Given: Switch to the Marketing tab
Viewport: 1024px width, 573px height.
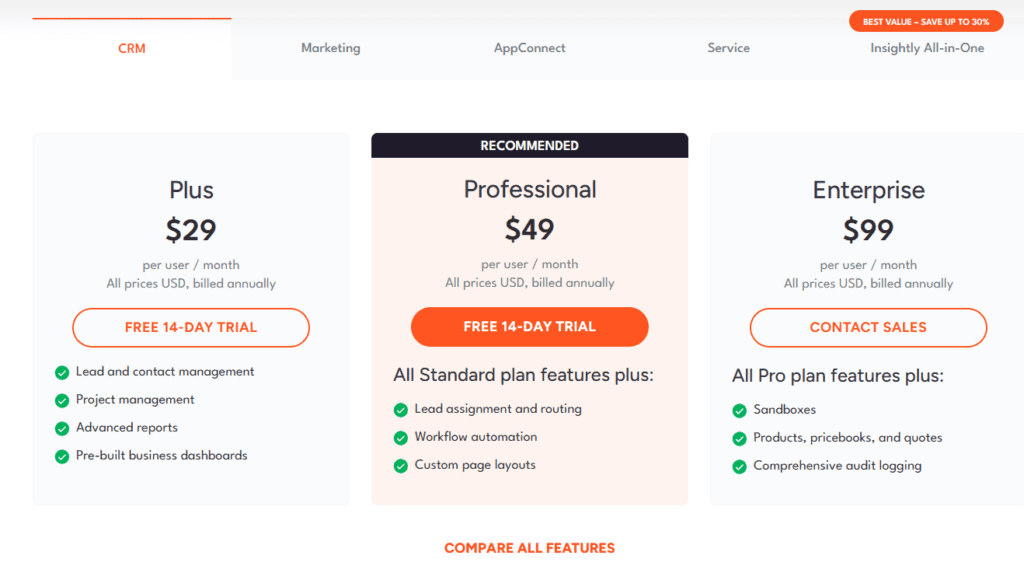Looking at the screenshot, I should (x=330, y=48).
